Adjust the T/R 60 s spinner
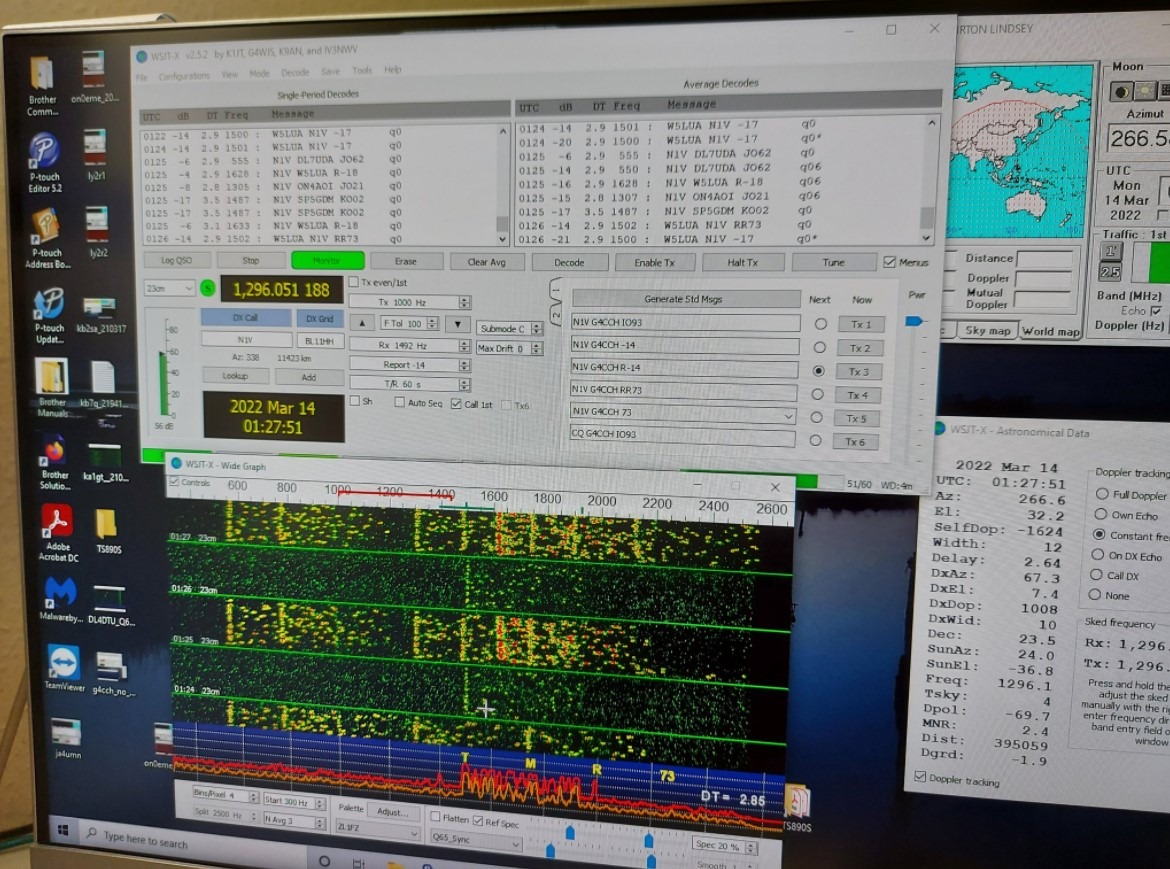The height and width of the screenshot is (869, 1170). coord(465,385)
